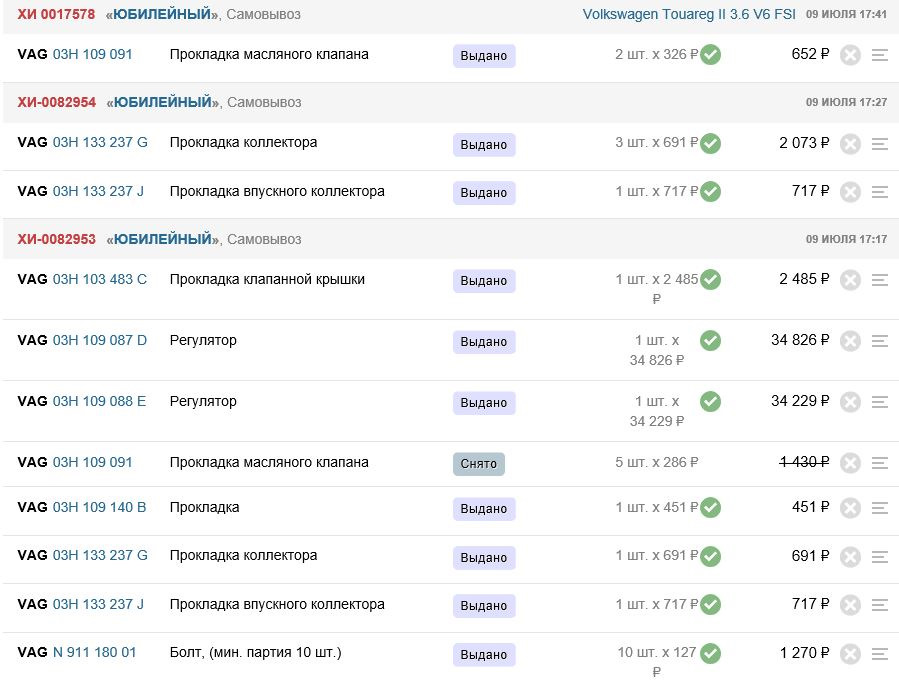This screenshot has height=681, width=899.
Task: Open row menu for 03H 133 237 G in ХИ-0082954
Action: (880, 144)
